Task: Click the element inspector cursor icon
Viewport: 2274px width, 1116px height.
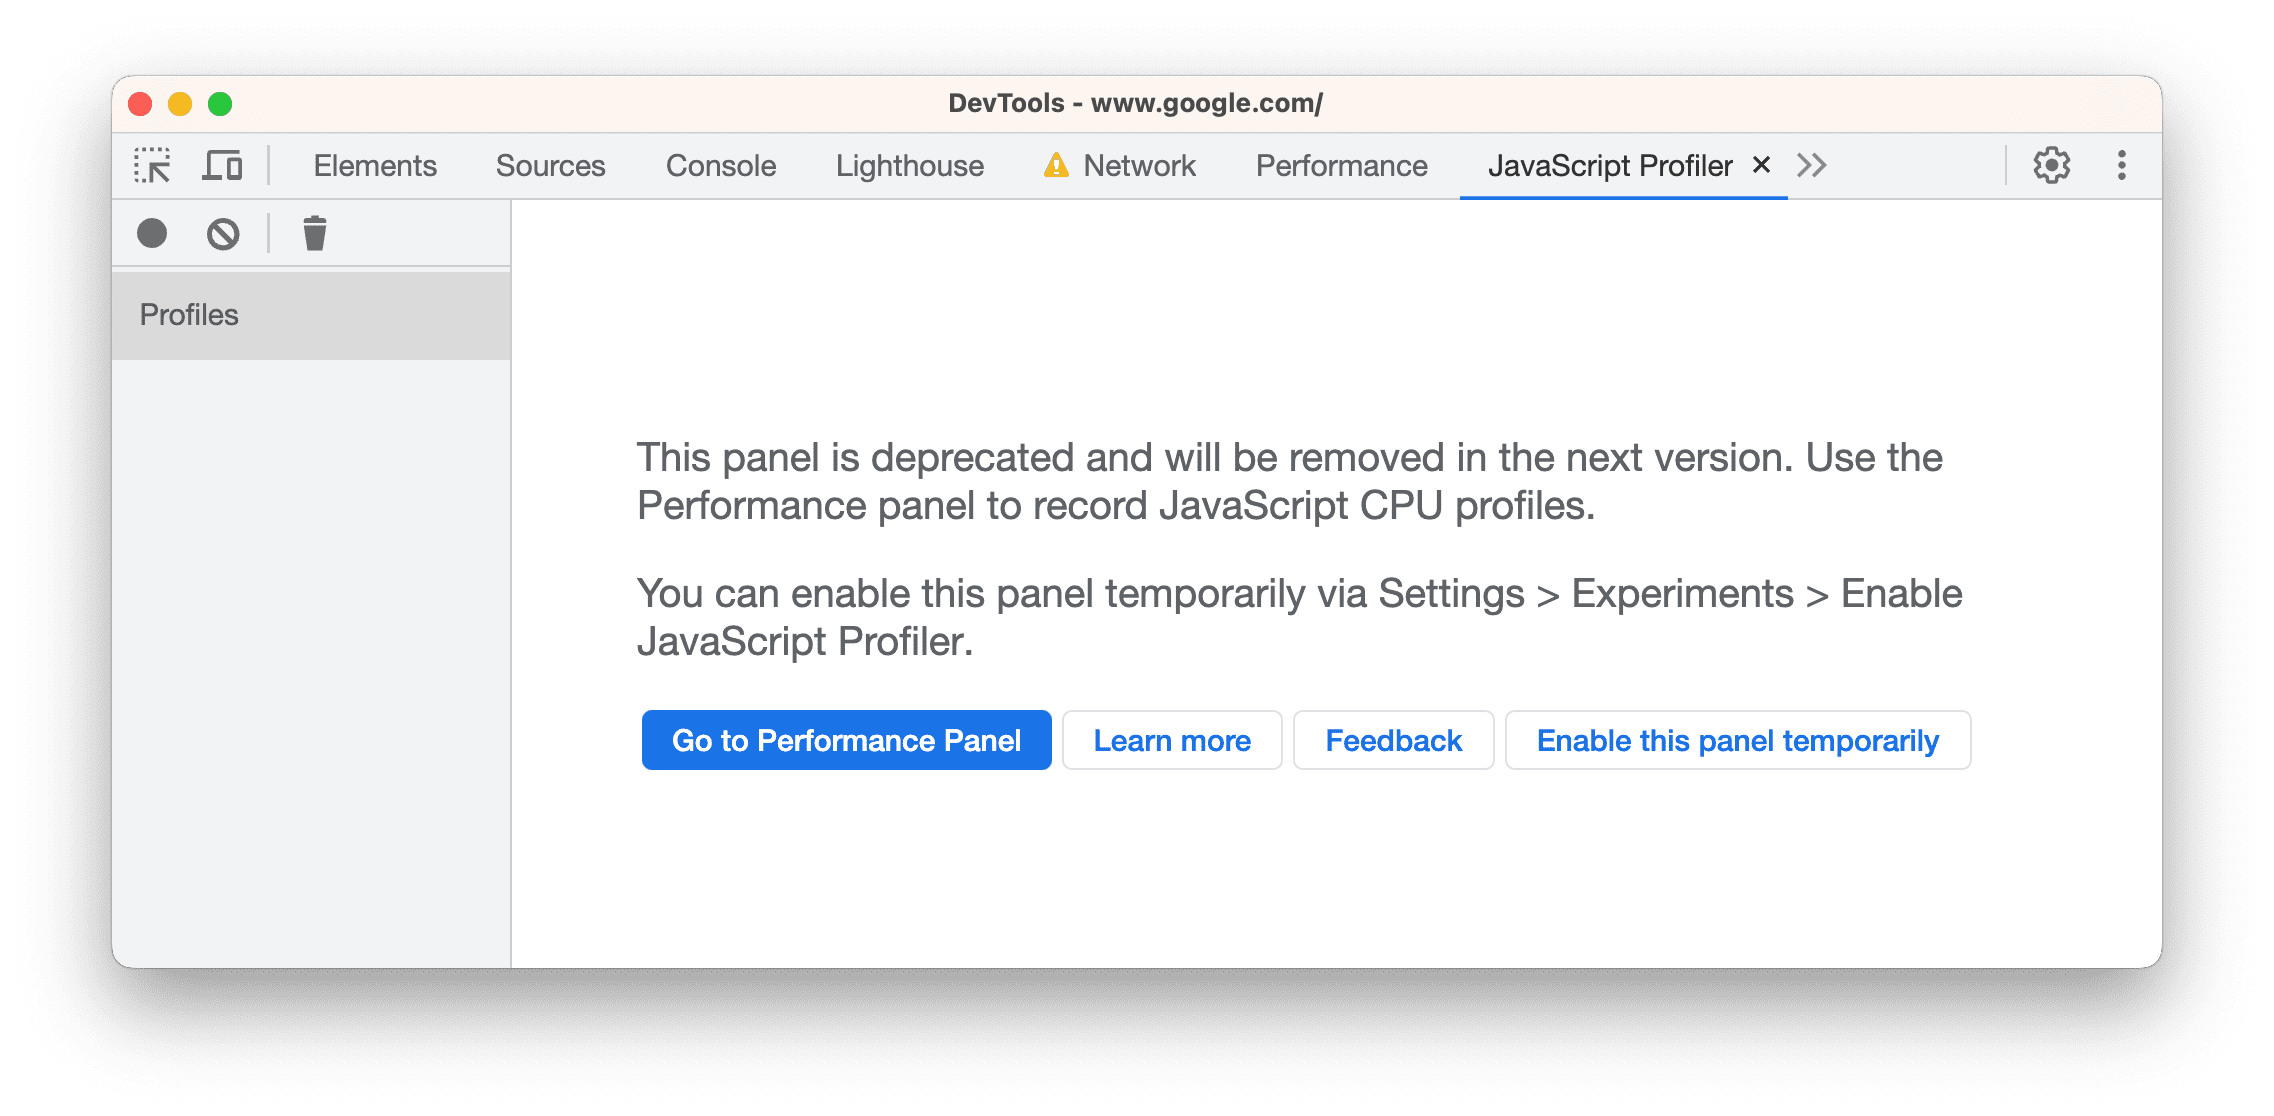Action: pos(152,164)
